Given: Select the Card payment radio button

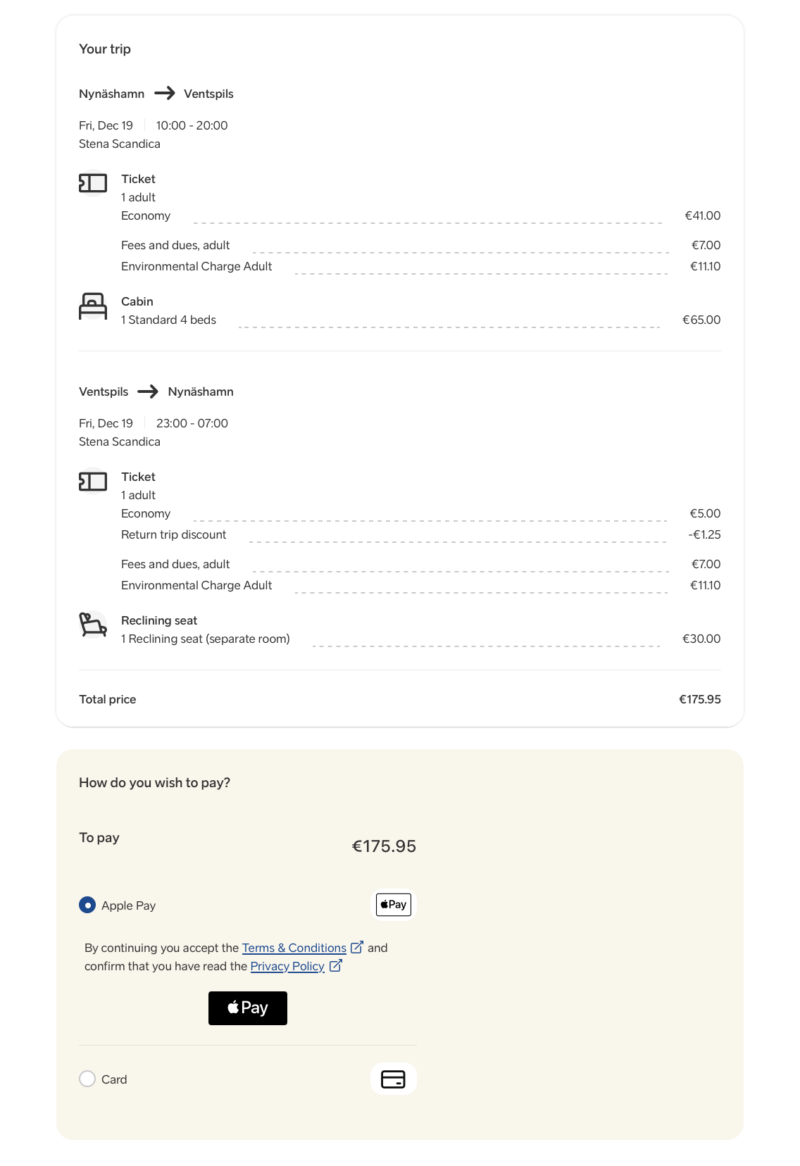Looking at the screenshot, I should pyautogui.click(x=87, y=1079).
